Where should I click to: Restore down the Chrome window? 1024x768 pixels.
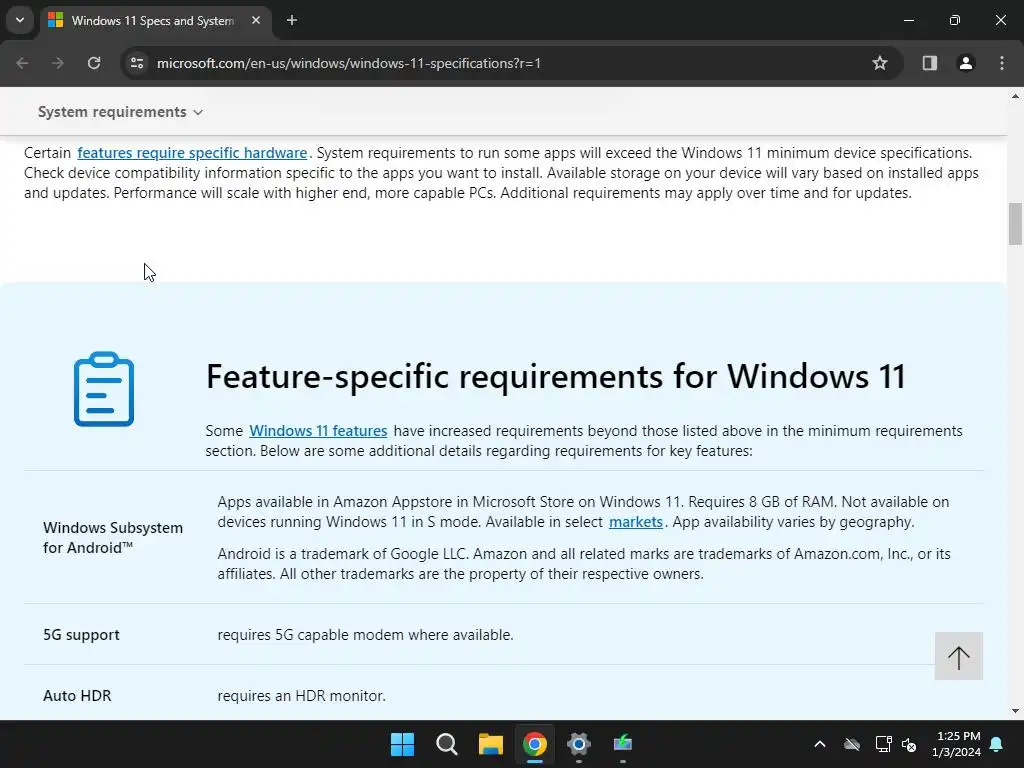(954, 20)
